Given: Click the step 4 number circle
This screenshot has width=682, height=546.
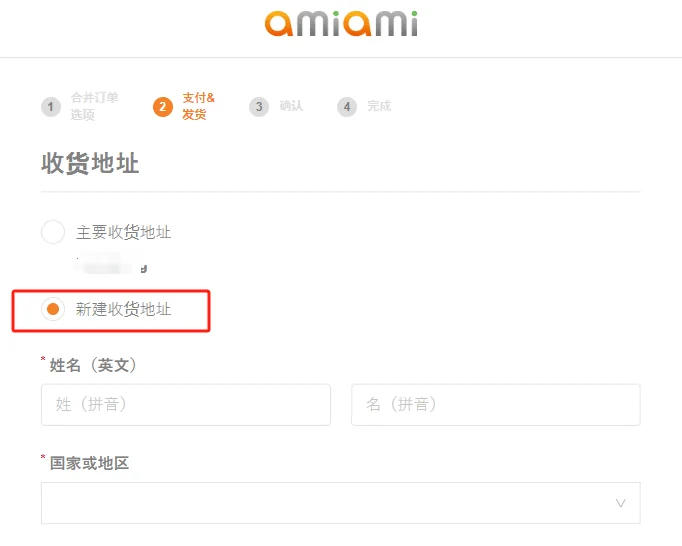Looking at the screenshot, I should pyautogui.click(x=347, y=107).
